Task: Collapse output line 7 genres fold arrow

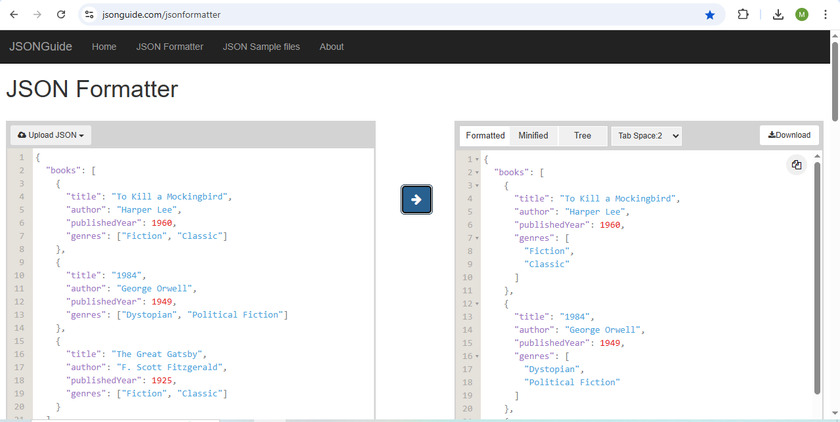Action: 477,238
